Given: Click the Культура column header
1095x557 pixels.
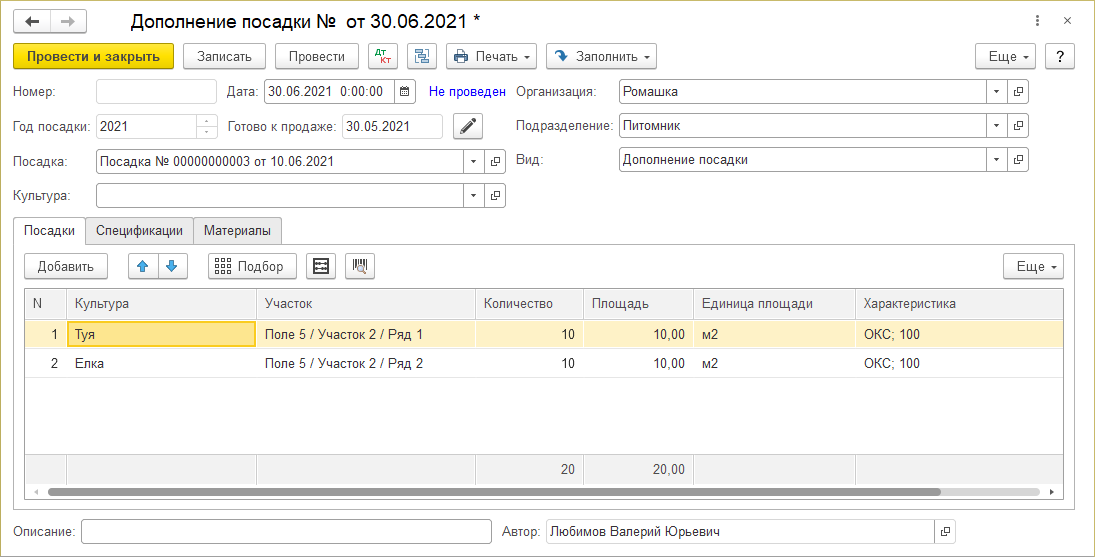Looking at the screenshot, I should (x=161, y=304).
